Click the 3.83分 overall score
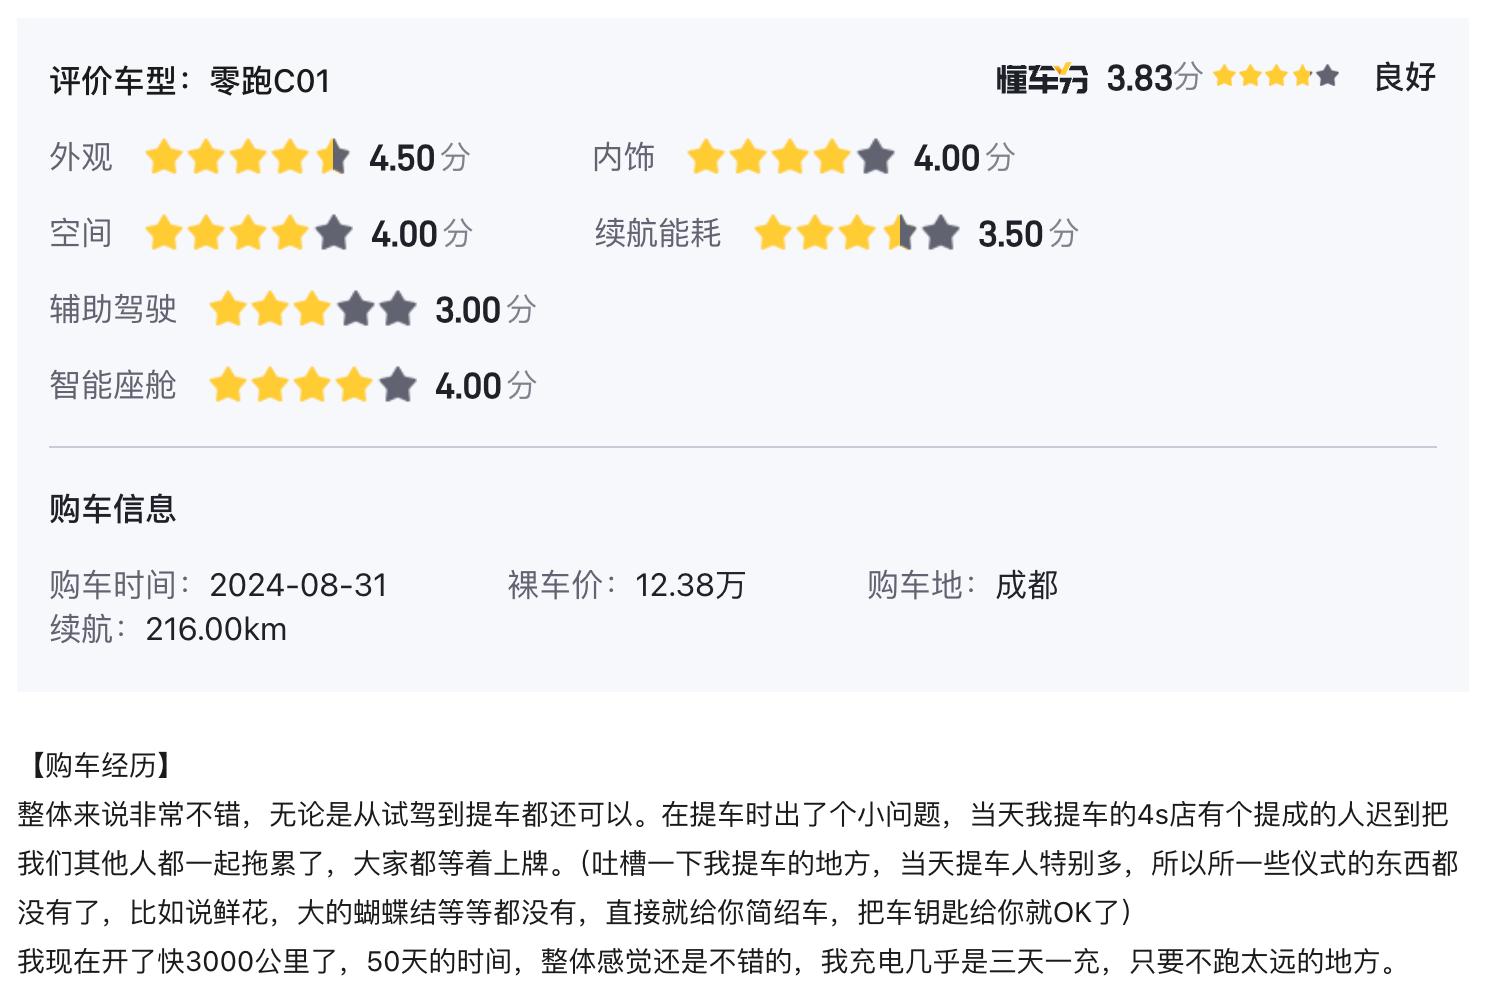This screenshot has width=1510, height=992. pyautogui.click(x=1153, y=77)
